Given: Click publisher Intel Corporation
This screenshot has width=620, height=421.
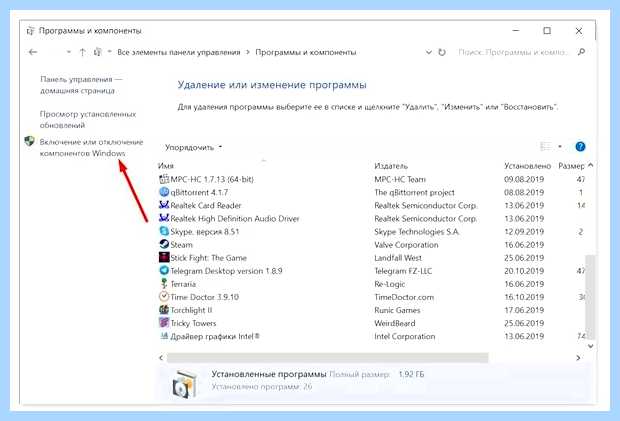Looking at the screenshot, I should (405, 336).
